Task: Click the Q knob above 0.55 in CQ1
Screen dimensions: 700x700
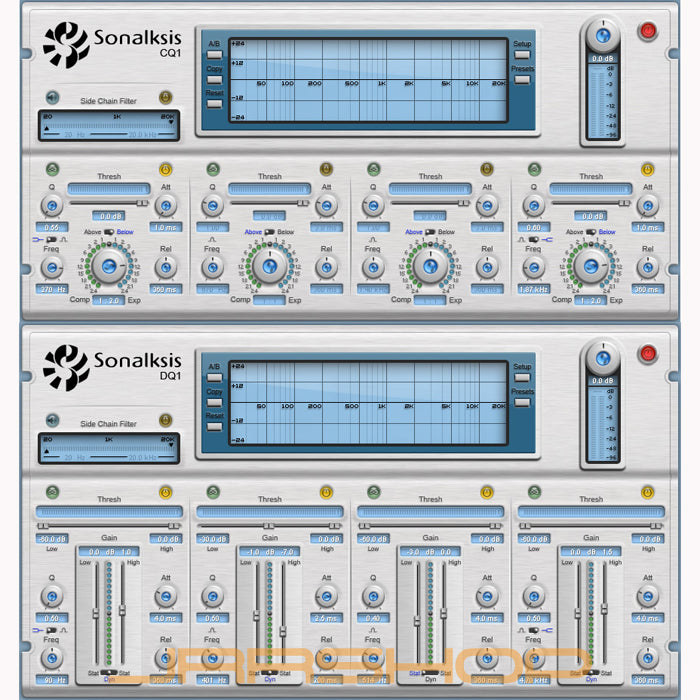Action: click(52, 206)
